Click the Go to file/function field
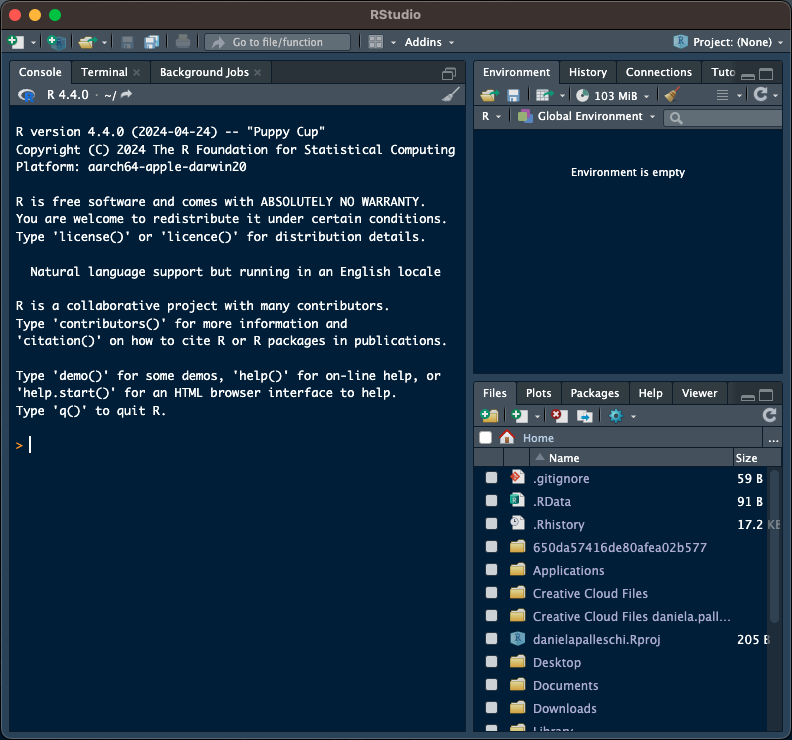Screen dimensions: 792x740 tap(278, 42)
